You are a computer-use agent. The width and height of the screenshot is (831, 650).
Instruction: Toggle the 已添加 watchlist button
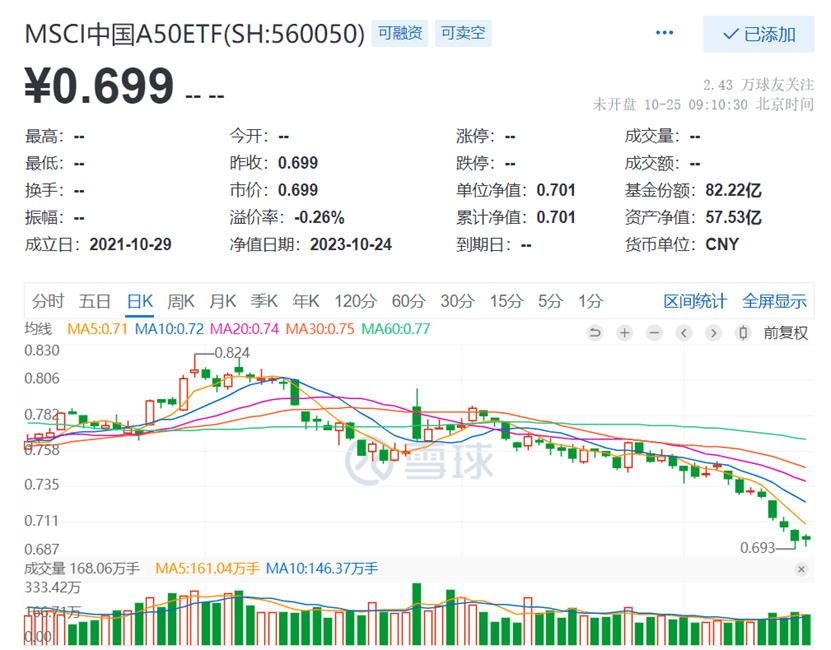(758, 34)
